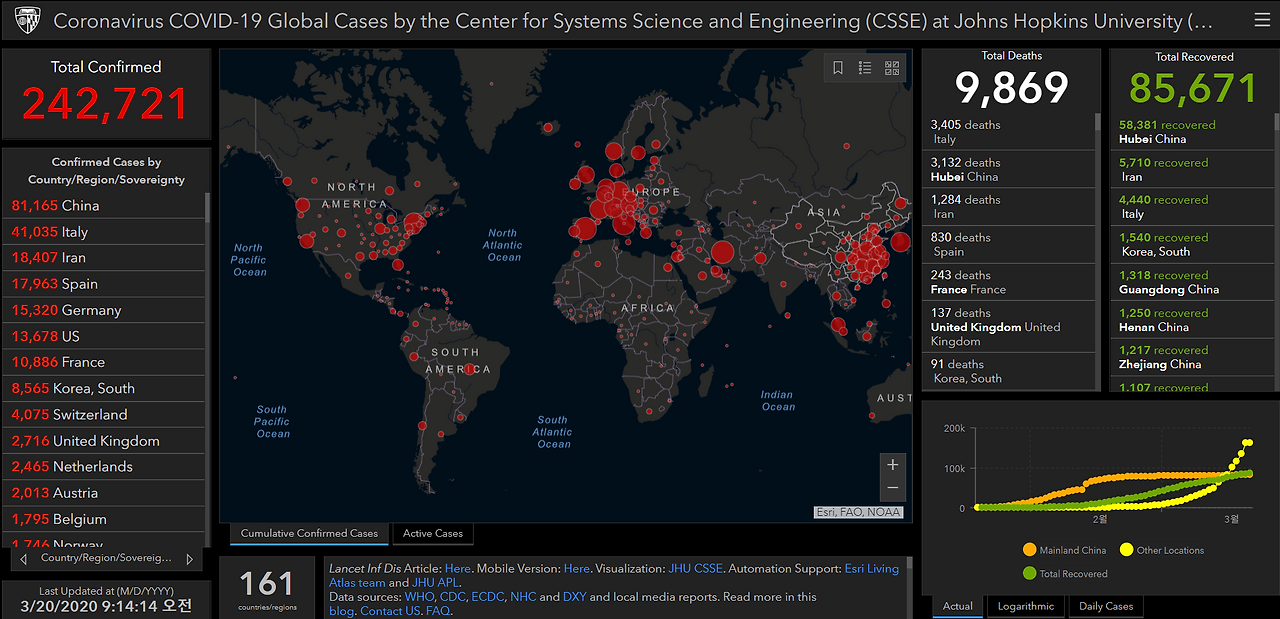Select US row with 13,678 cases
This screenshot has height=619, width=1280.
click(x=104, y=336)
